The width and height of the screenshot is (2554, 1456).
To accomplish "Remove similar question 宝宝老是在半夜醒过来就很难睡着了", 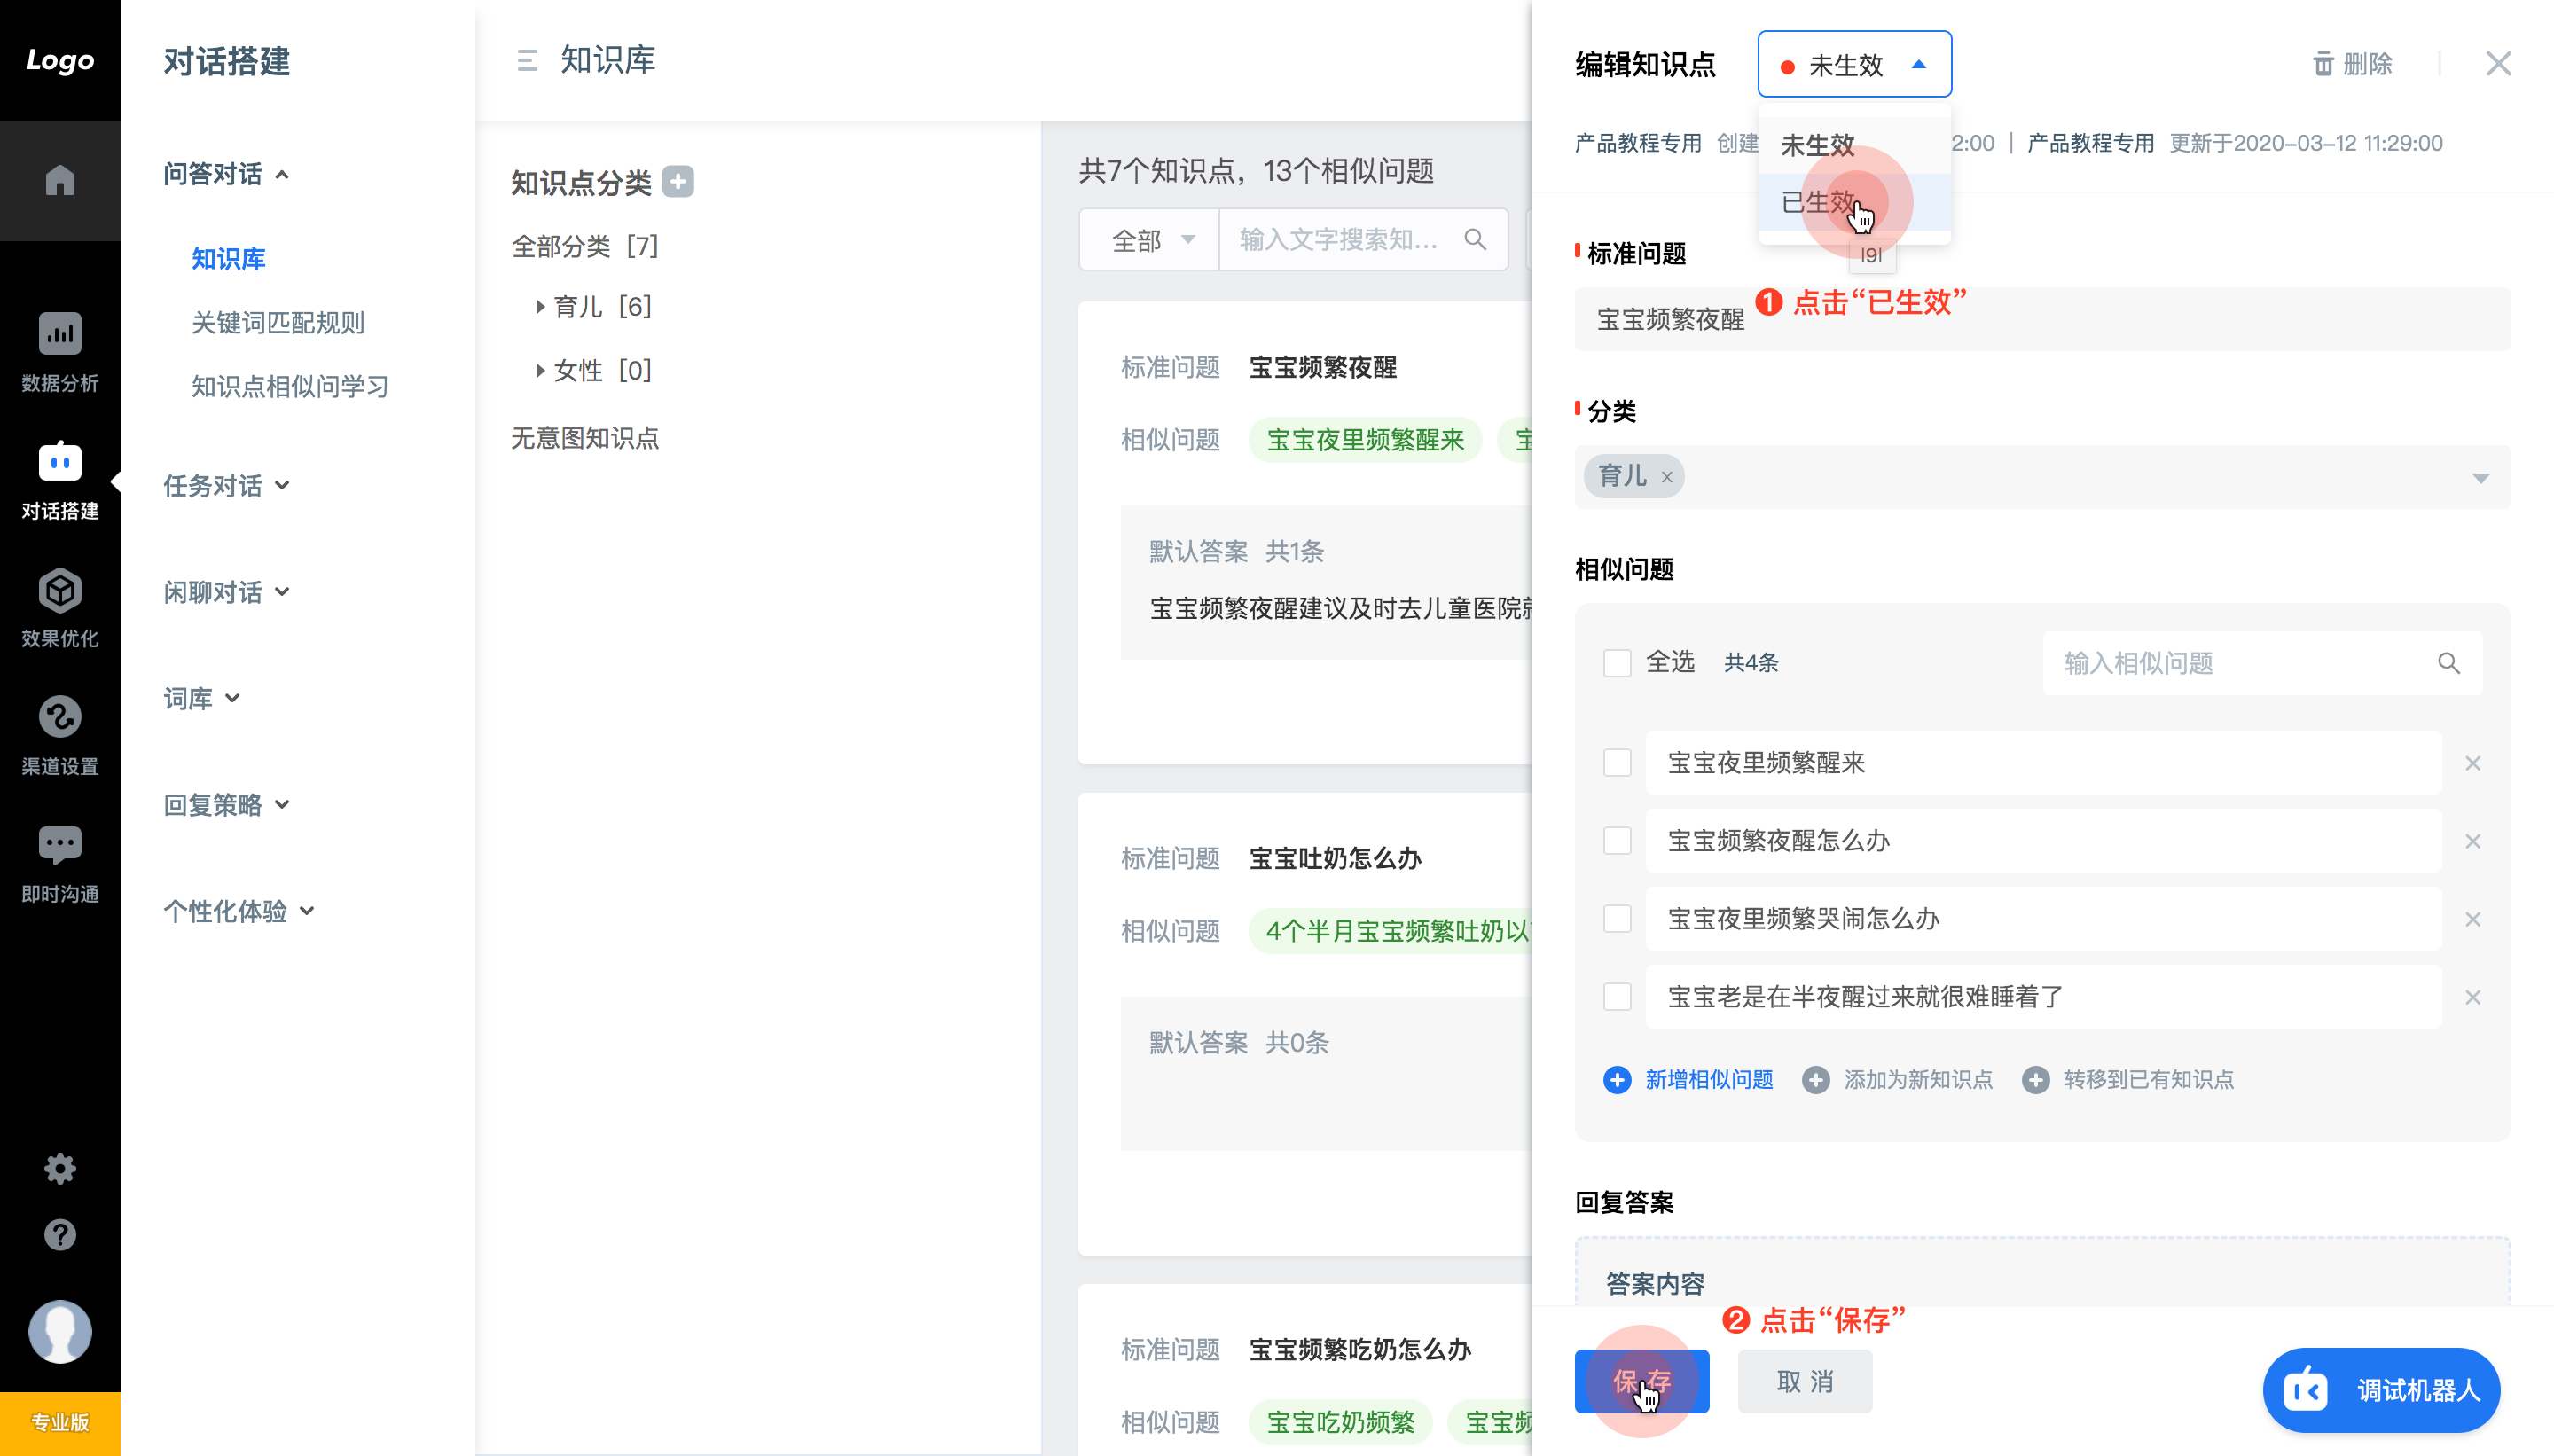I will [x=2473, y=997].
